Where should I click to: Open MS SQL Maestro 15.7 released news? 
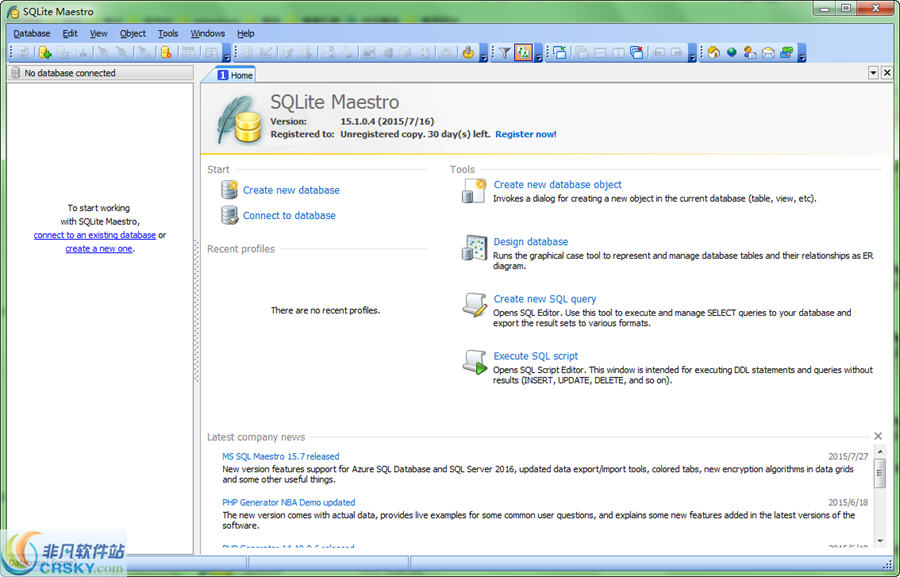(281, 456)
